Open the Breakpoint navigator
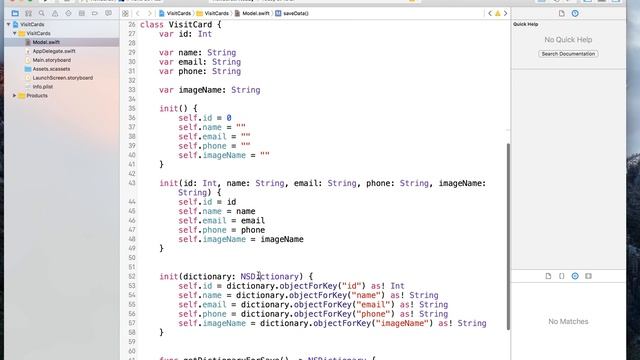640x360 pixels. [x=95, y=13]
